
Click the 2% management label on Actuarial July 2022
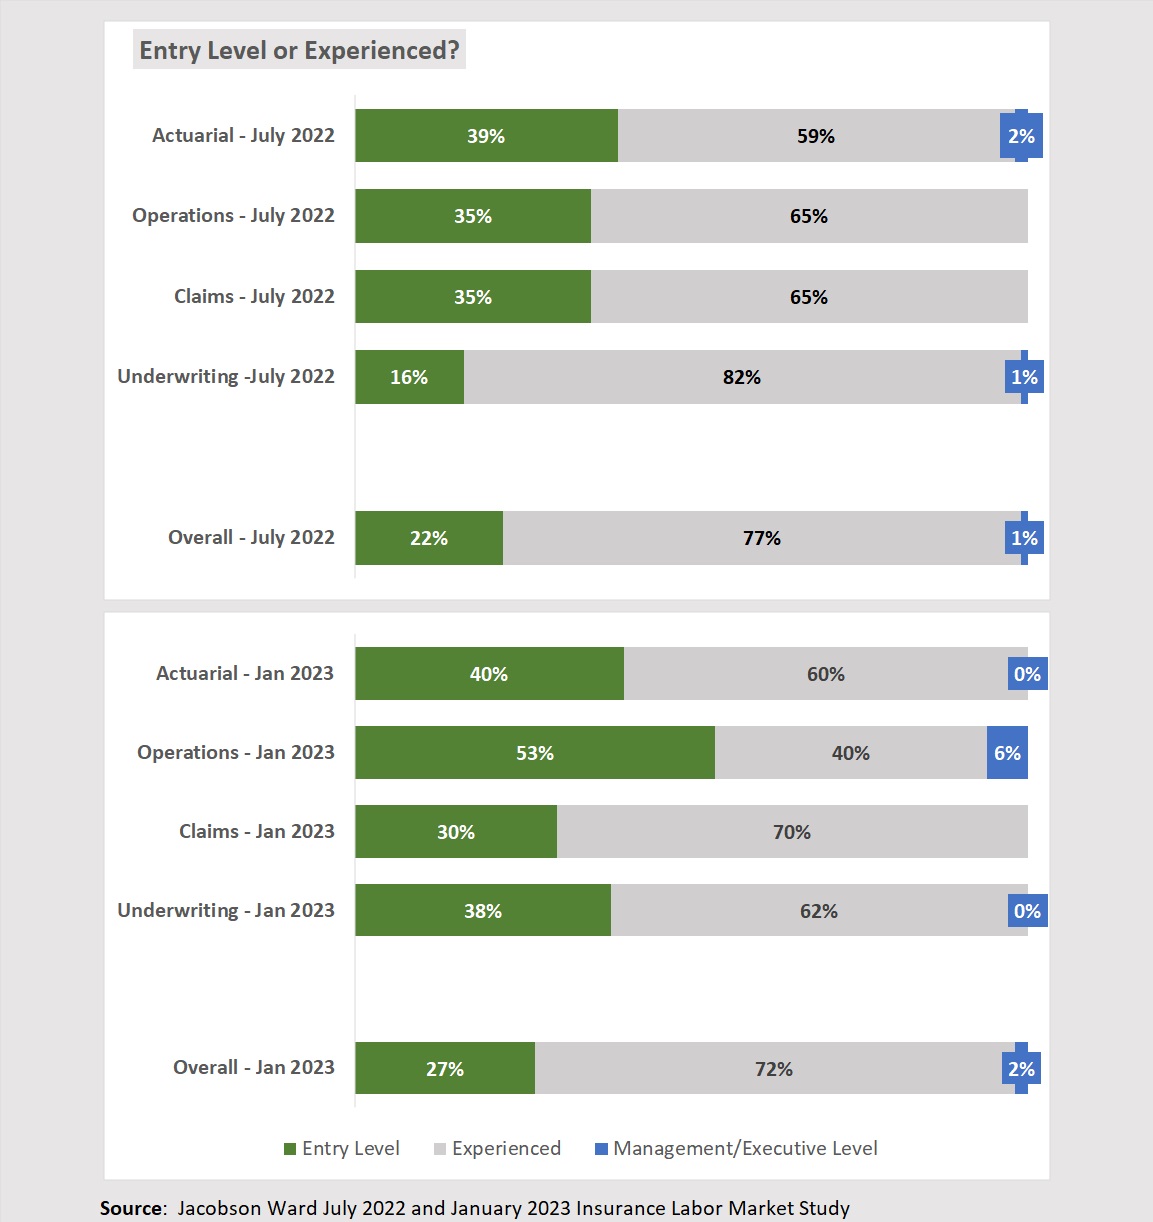[1021, 136]
